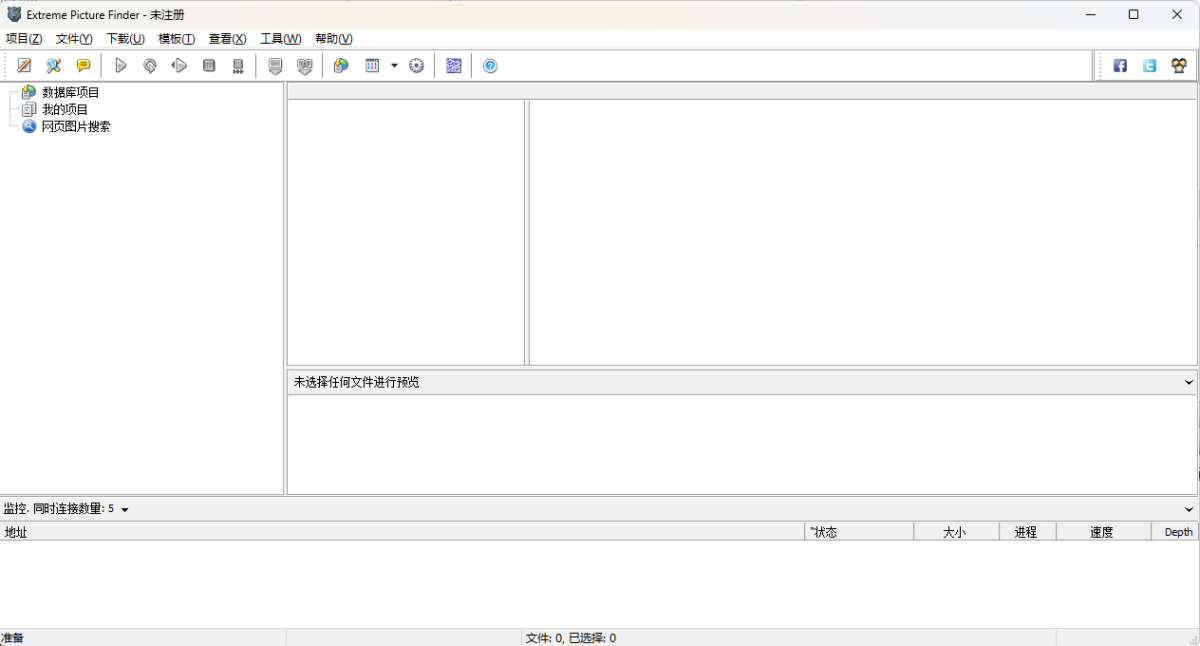
Task: Click the 速度 column header
Action: point(1102,532)
